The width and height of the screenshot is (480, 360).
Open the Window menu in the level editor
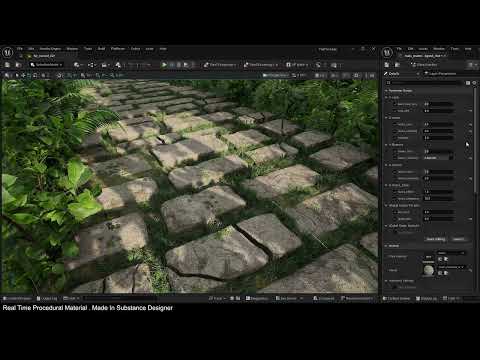point(72,49)
